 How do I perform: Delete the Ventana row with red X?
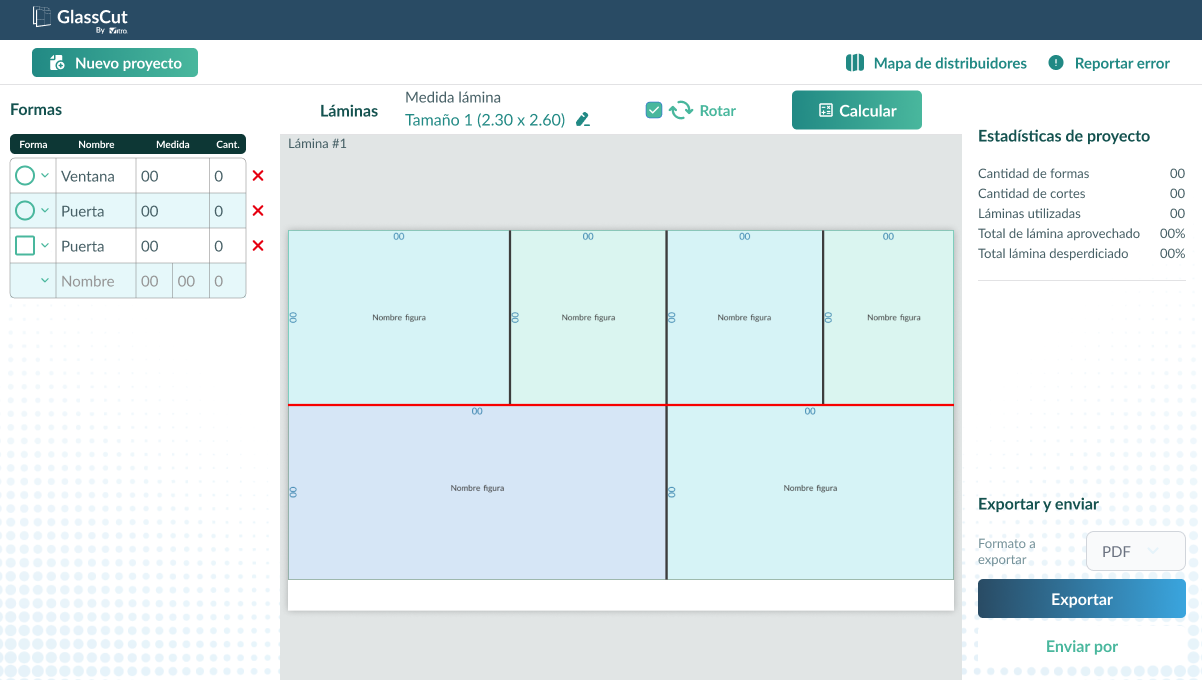coord(258,176)
